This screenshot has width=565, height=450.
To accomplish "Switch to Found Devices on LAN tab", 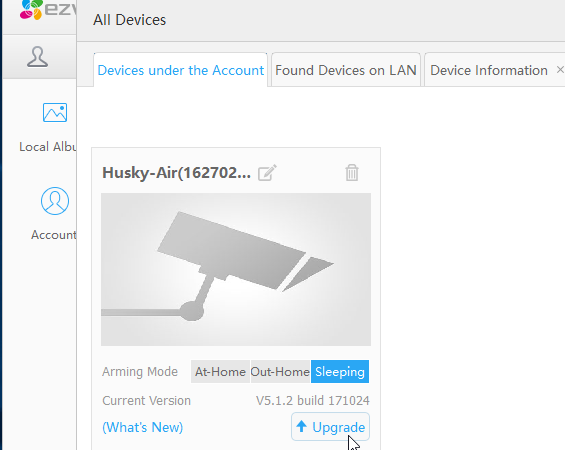I will [x=346, y=70].
